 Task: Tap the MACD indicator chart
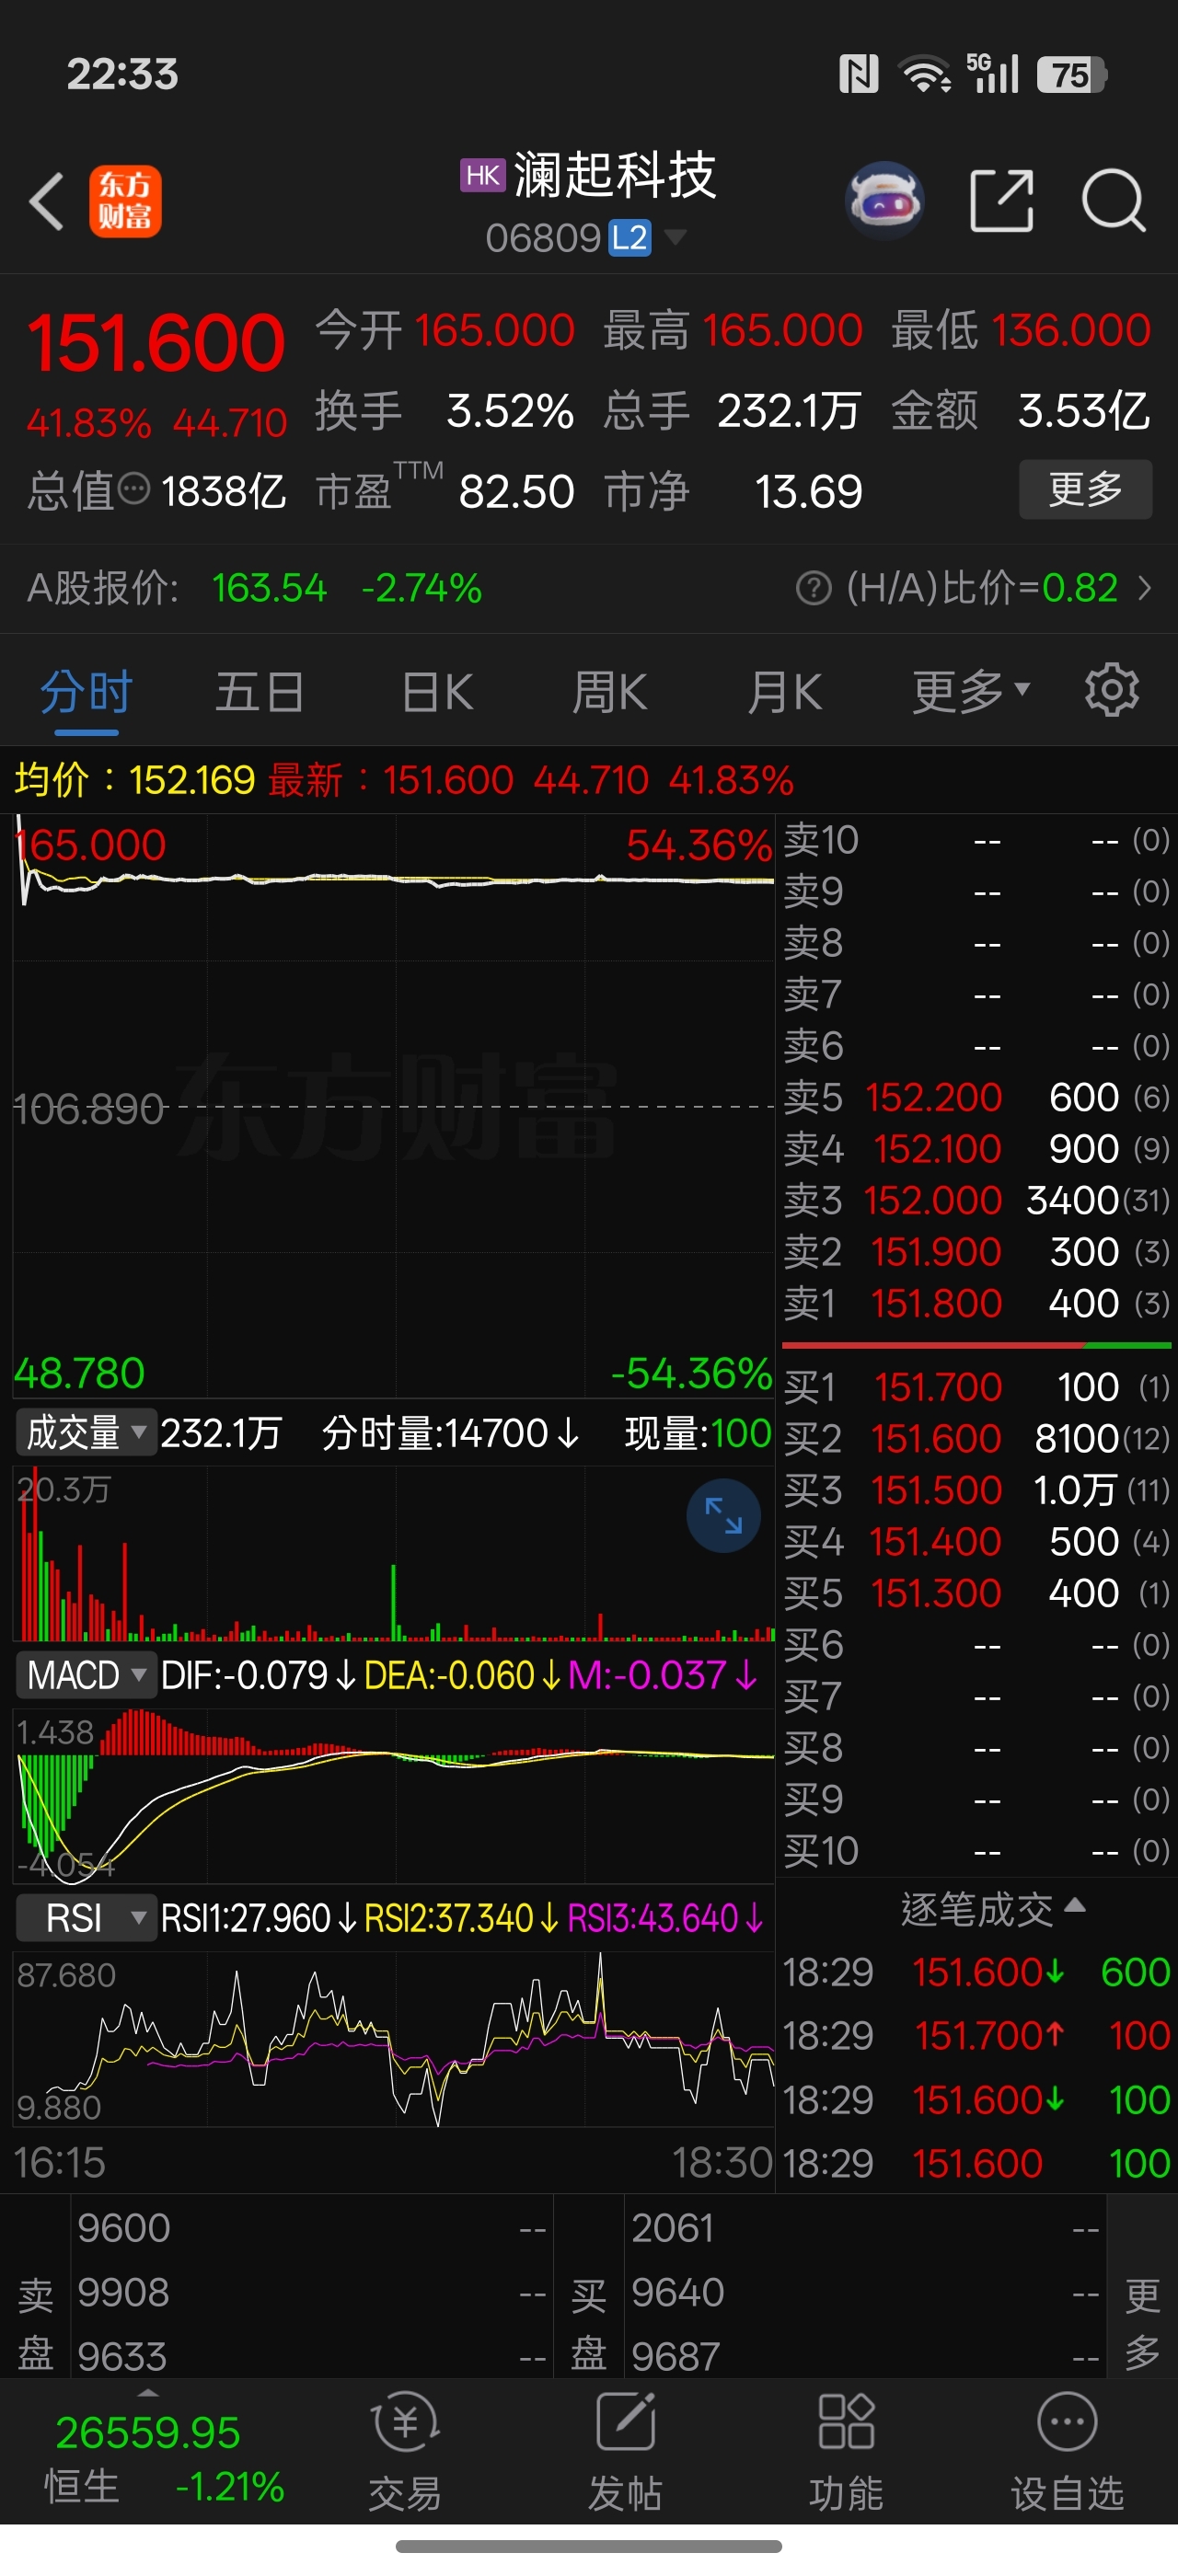393,1796
